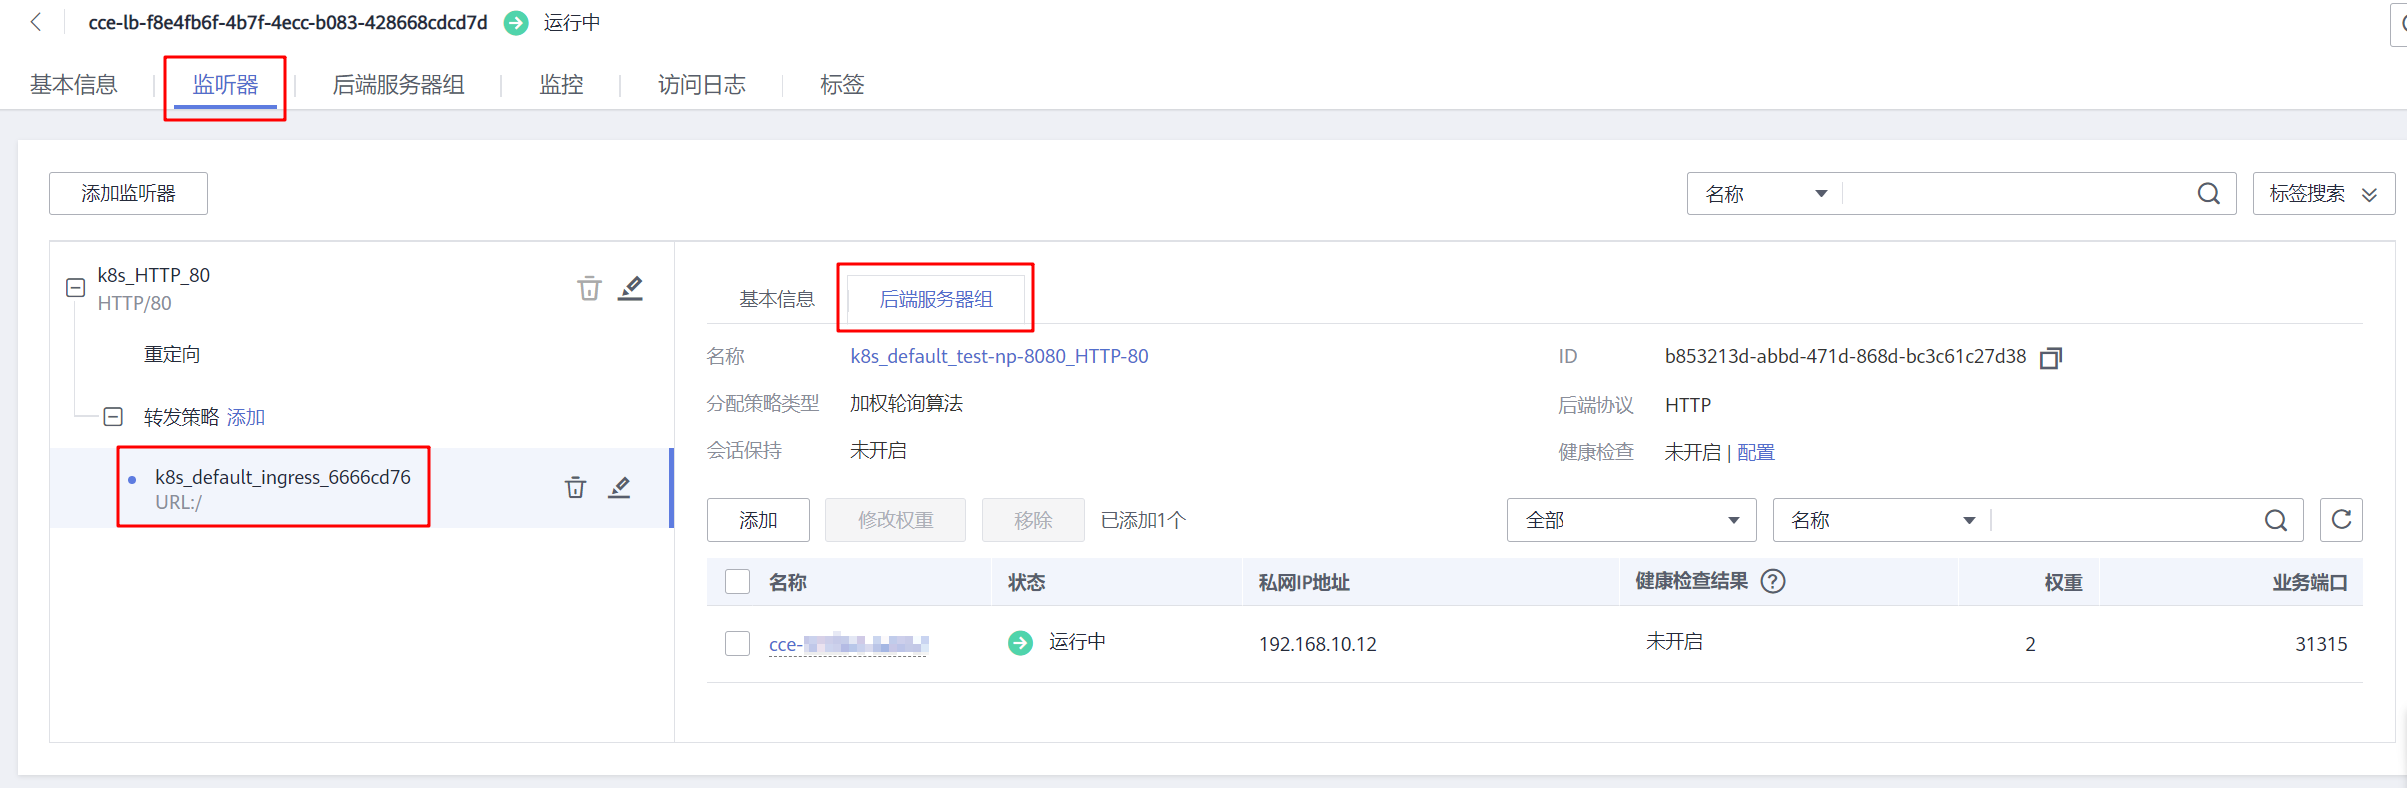Viewport: 2407px width, 788px height.
Task: Open the health check result help icon
Action: [x=1773, y=581]
